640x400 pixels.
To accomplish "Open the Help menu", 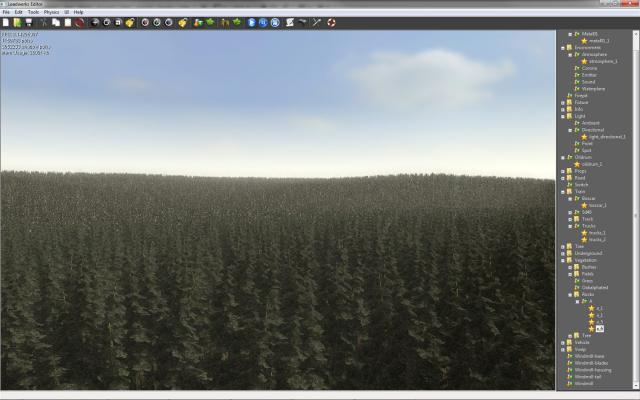I will point(78,12).
